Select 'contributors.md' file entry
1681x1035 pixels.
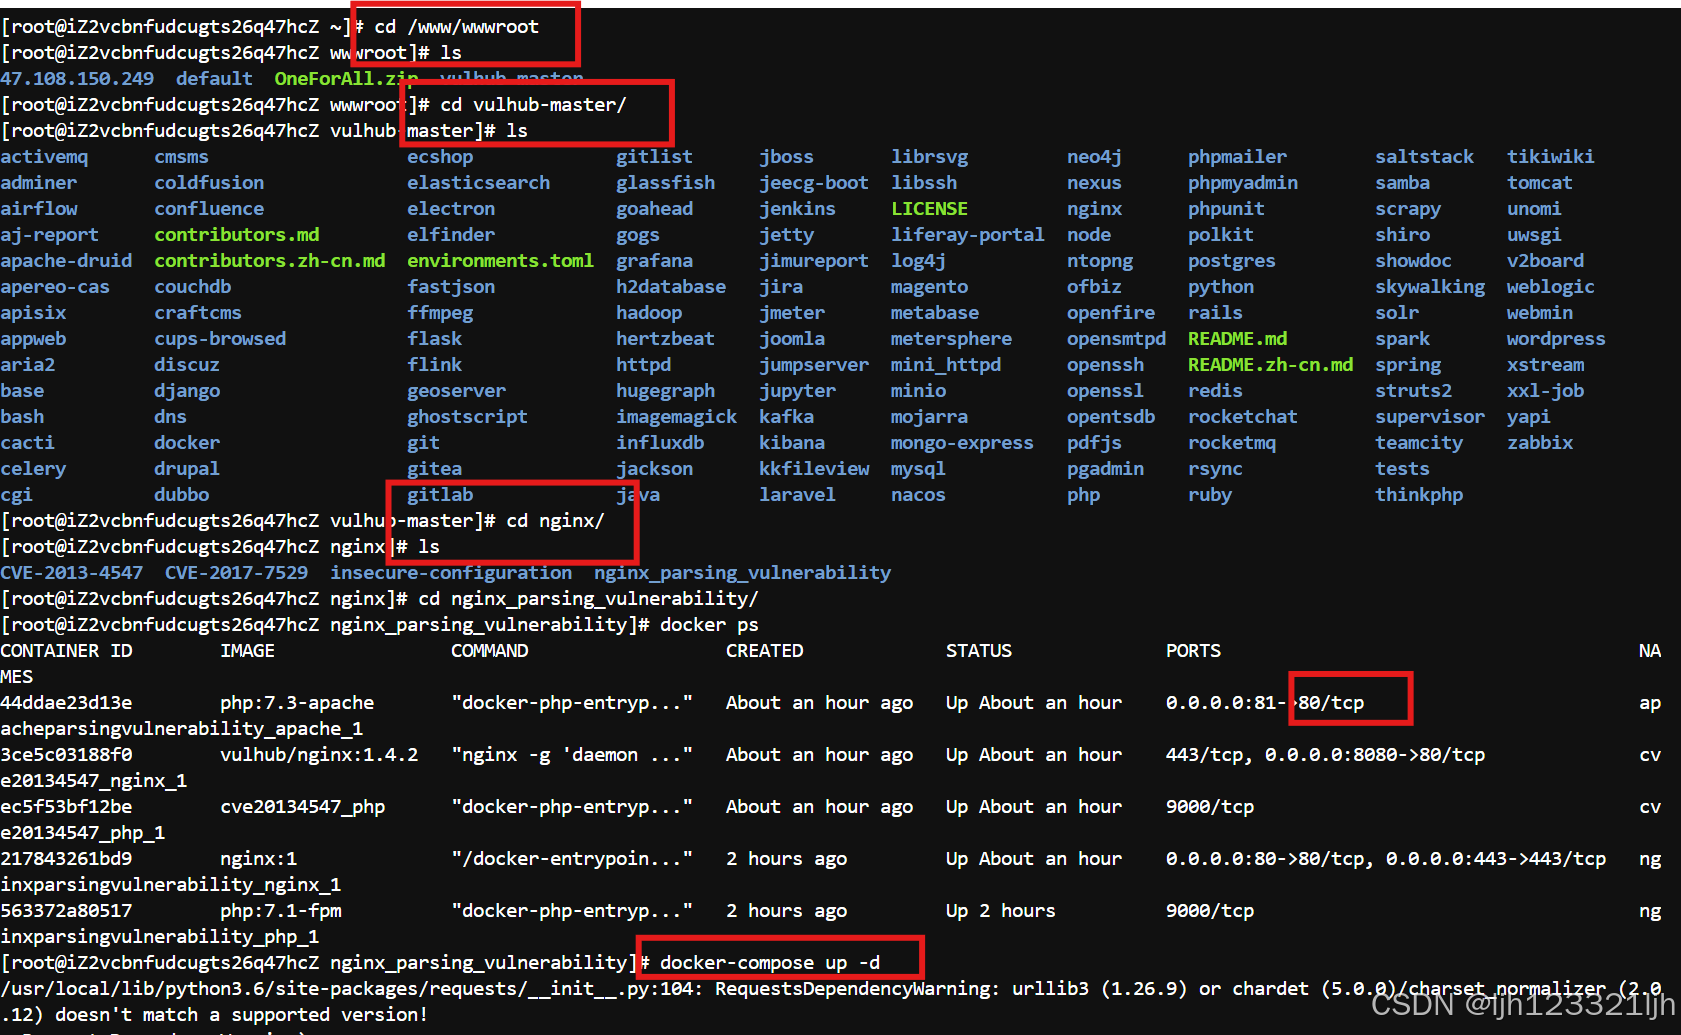pyautogui.click(x=237, y=235)
